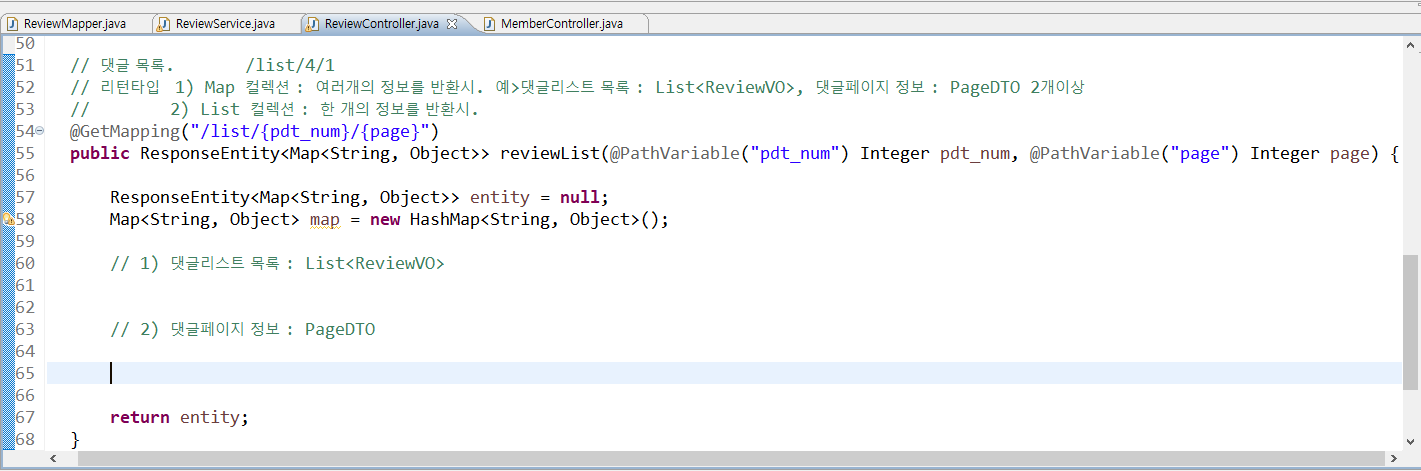Click the warning marker on line 58
The image size is (1421, 471).
[7, 219]
